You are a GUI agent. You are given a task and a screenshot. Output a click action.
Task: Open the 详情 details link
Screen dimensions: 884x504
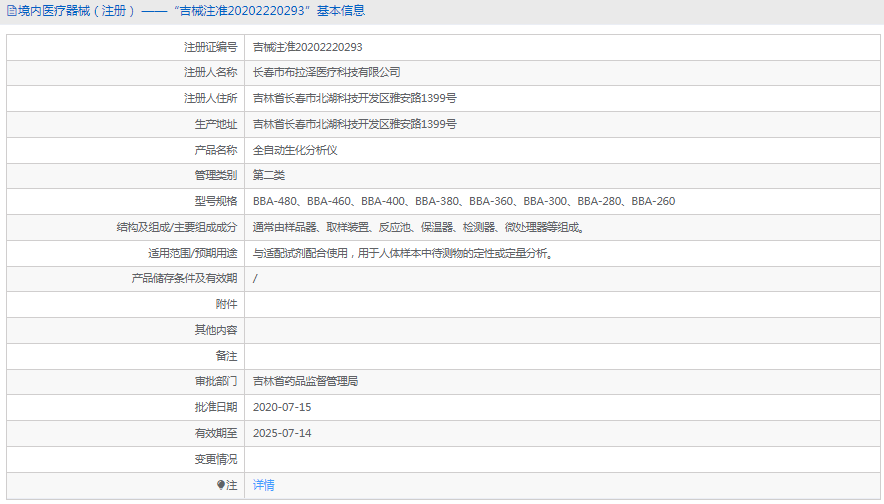[x=263, y=485]
